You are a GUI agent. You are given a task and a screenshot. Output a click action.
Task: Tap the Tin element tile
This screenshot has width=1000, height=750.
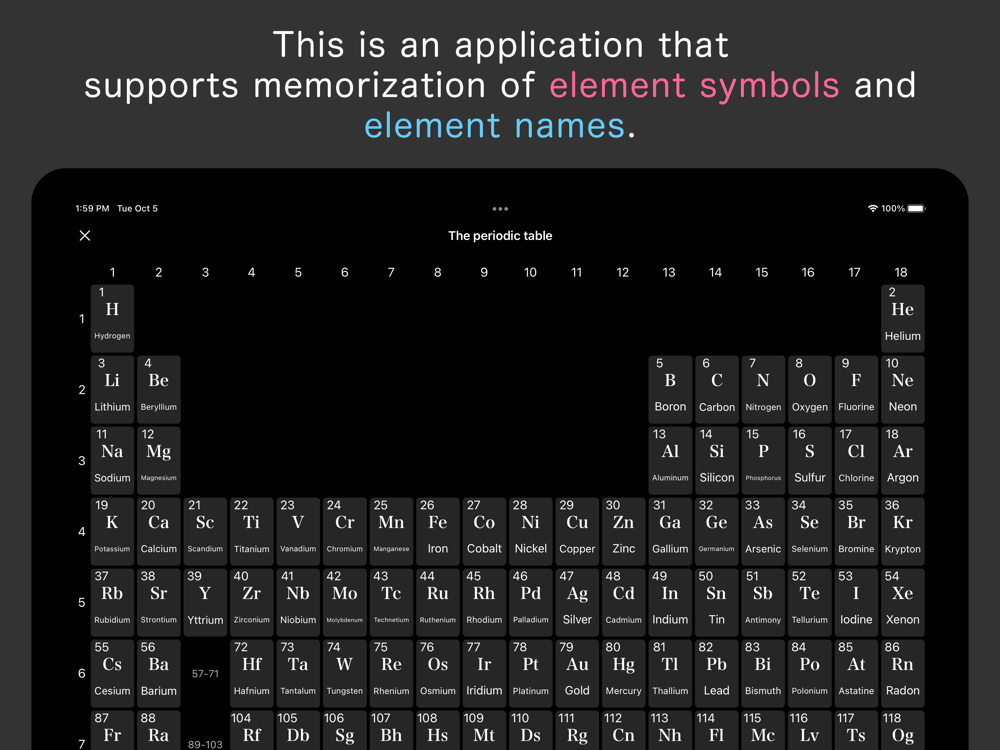coord(717,603)
